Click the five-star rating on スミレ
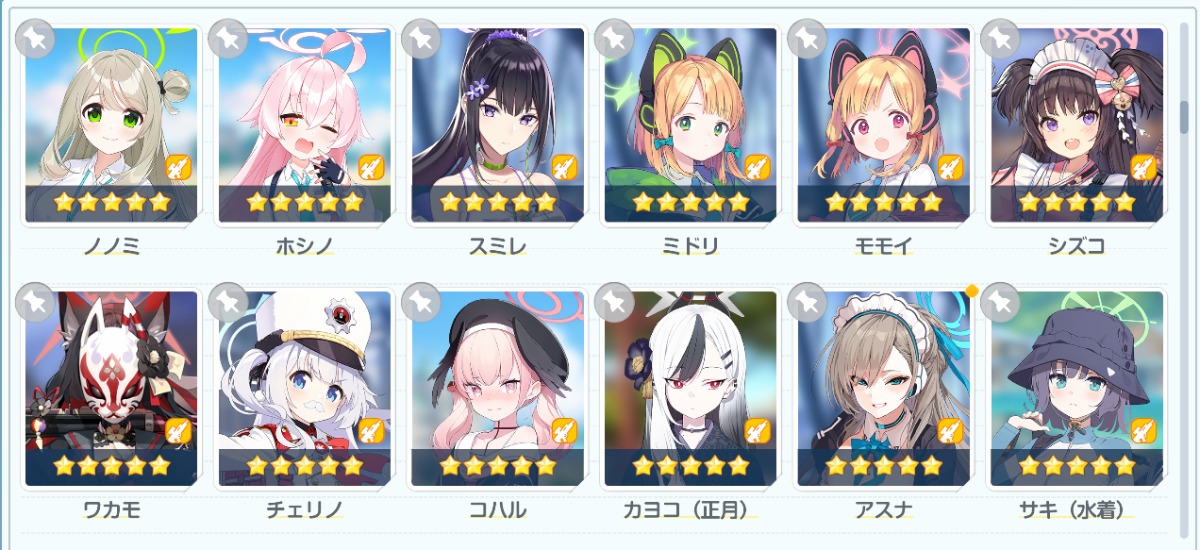Screen dimensions: 1200x550 pyautogui.click(x=497, y=203)
